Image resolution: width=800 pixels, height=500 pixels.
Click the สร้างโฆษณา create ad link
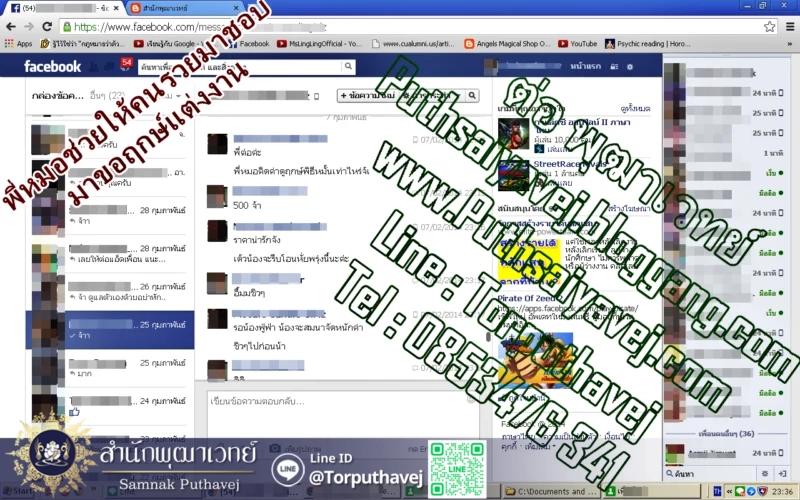(629, 209)
